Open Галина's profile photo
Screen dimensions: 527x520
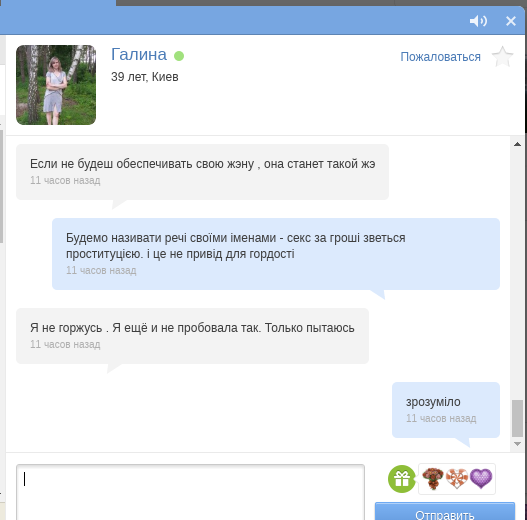click(56, 85)
